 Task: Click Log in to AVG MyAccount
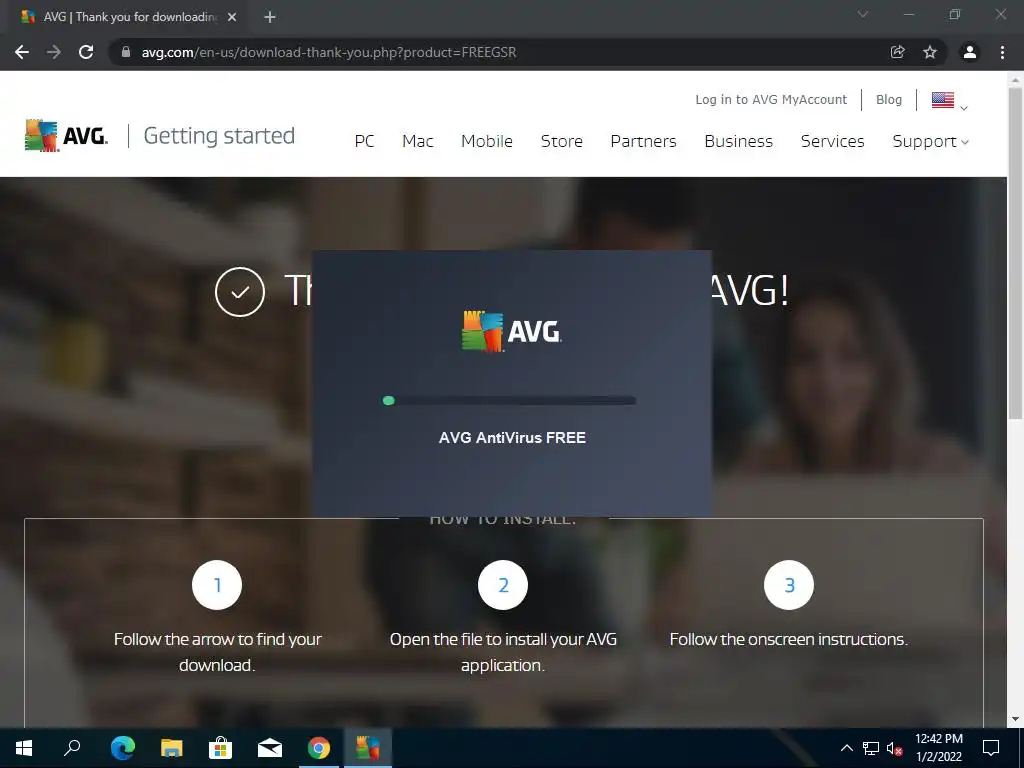tap(771, 99)
